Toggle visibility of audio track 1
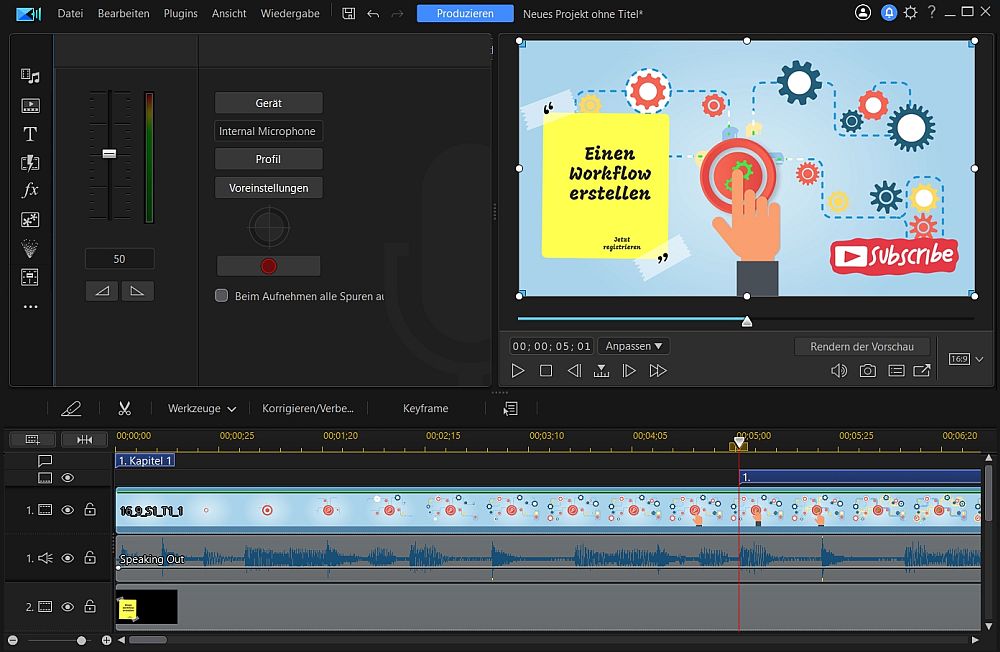 click(x=68, y=558)
